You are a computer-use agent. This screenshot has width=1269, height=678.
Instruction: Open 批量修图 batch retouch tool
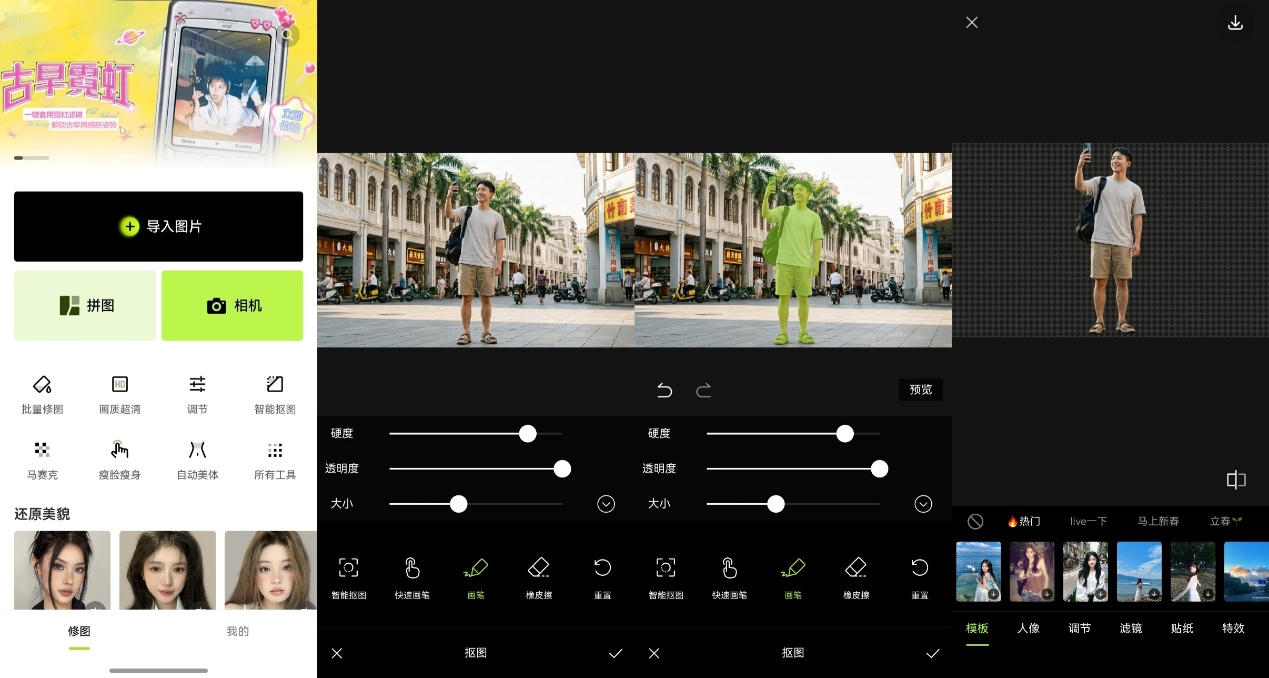tap(42, 395)
